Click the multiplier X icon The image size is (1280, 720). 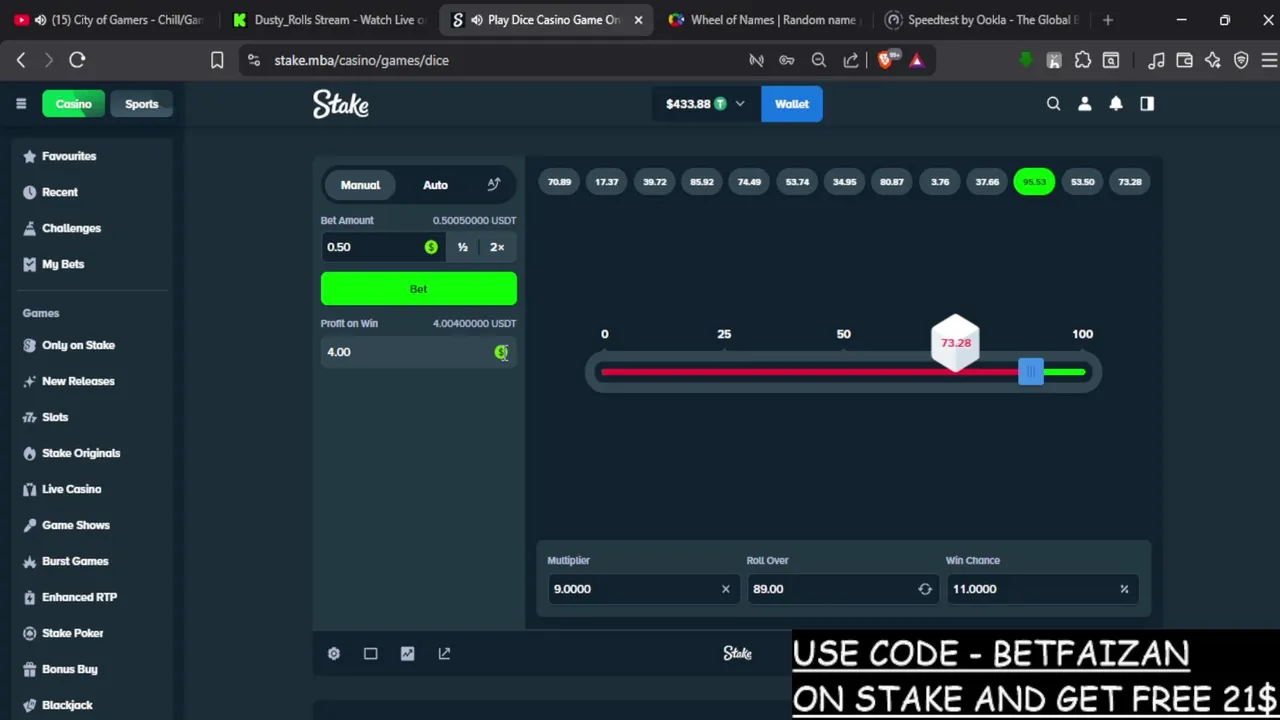tap(726, 589)
